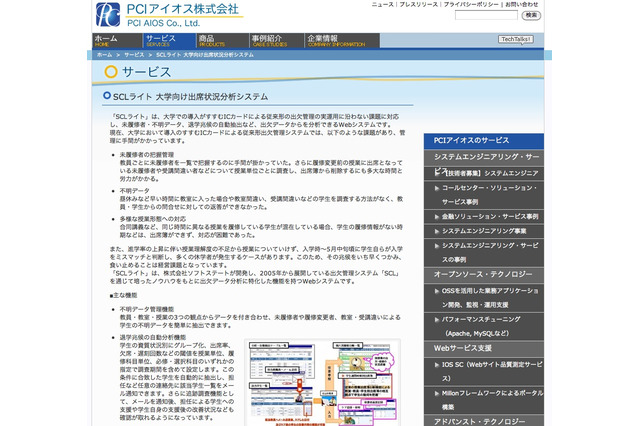Open the 企業情報 COMPANY INFORMATION tab
640x426 pixels.
point(342,41)
